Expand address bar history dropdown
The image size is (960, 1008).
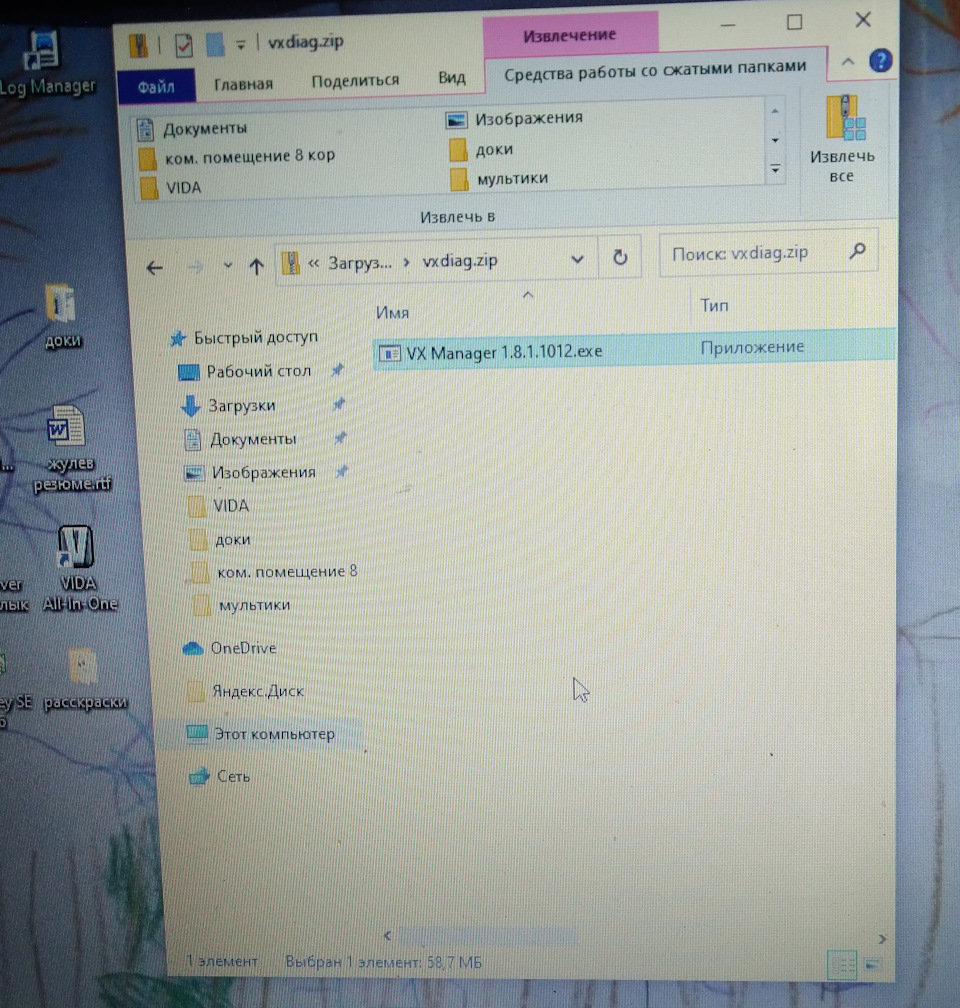[577, 259]
